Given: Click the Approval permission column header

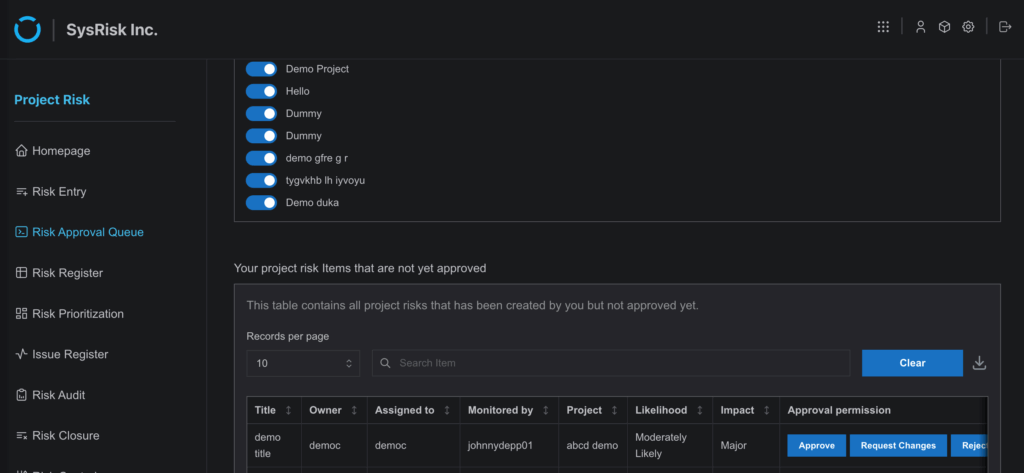Looking at the screenshot, I should coord(839,410).
